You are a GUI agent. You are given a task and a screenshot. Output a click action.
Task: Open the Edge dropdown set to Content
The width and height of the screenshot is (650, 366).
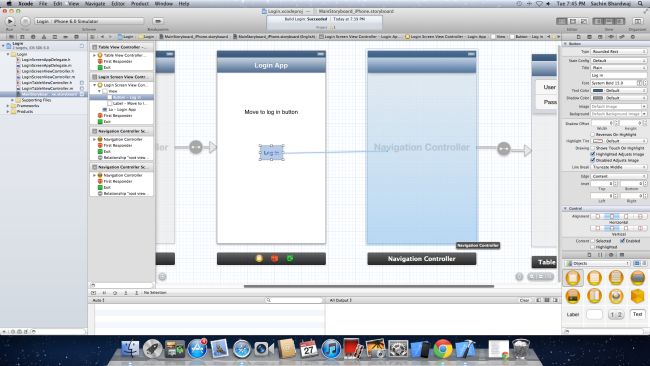618,176
